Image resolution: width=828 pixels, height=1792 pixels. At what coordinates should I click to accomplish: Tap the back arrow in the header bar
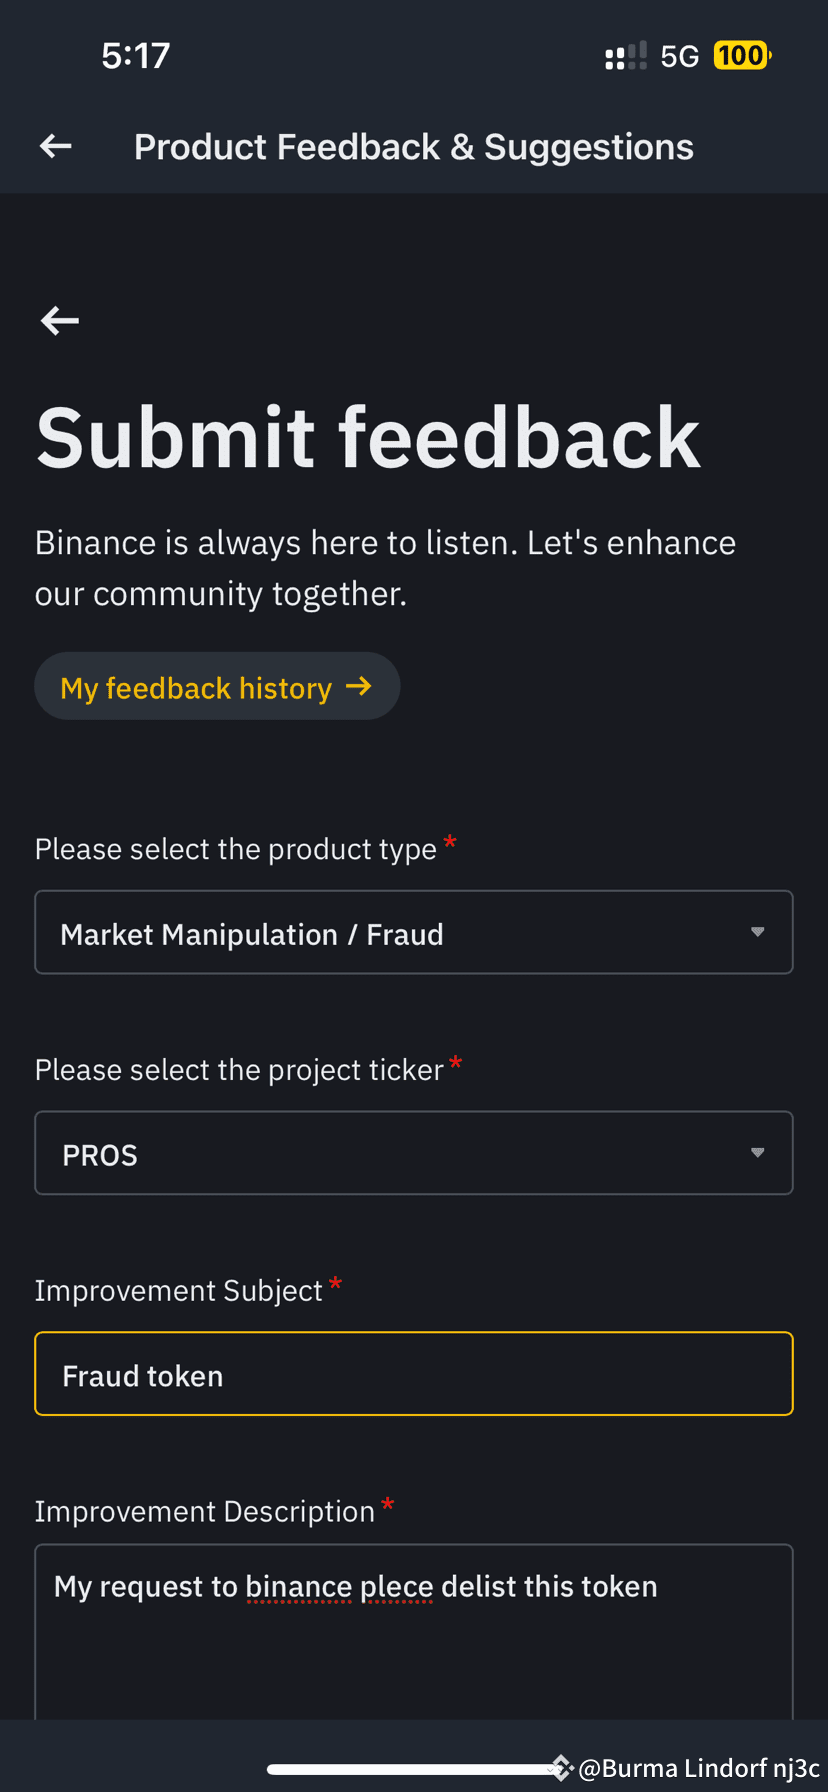[54, 145]
